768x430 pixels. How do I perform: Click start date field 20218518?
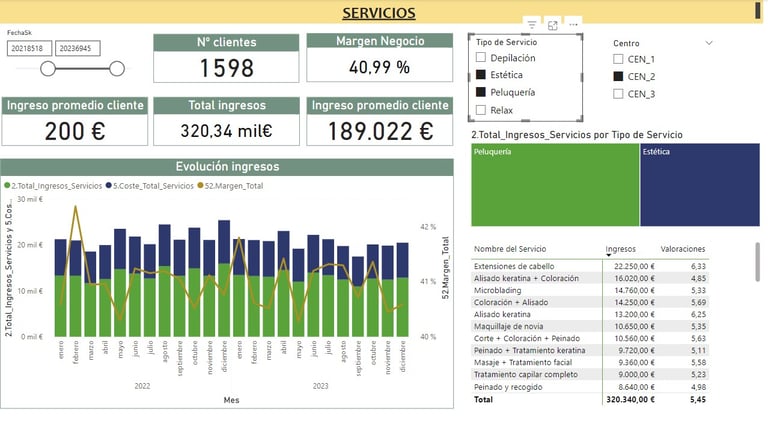tap(29, 48)
